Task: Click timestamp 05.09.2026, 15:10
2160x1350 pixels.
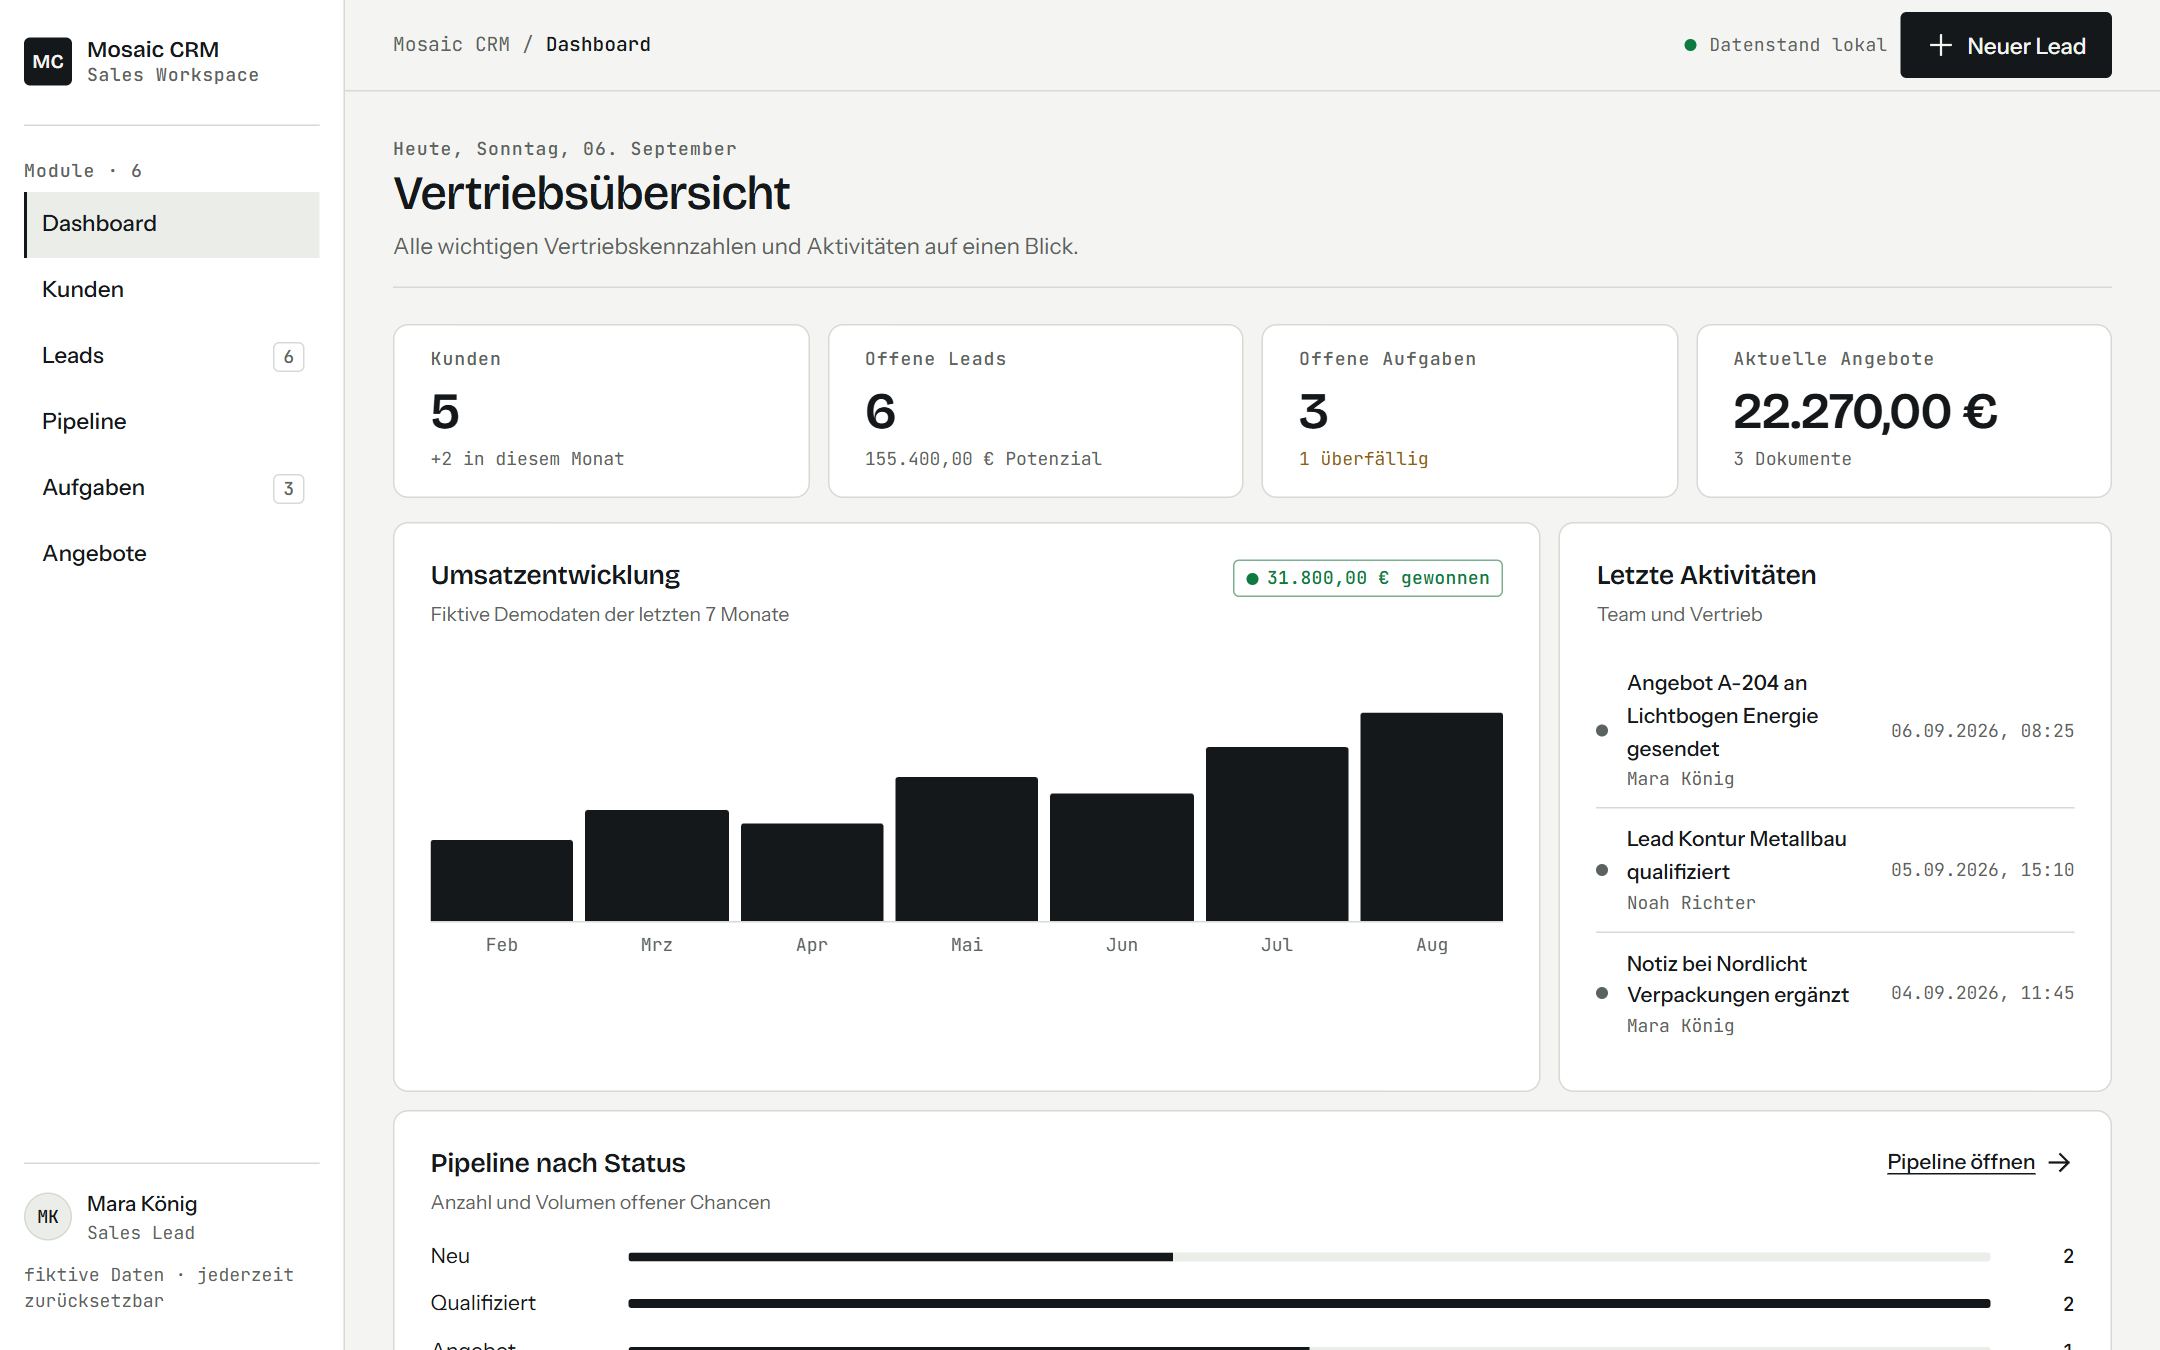Action: tap(1982, 870)
